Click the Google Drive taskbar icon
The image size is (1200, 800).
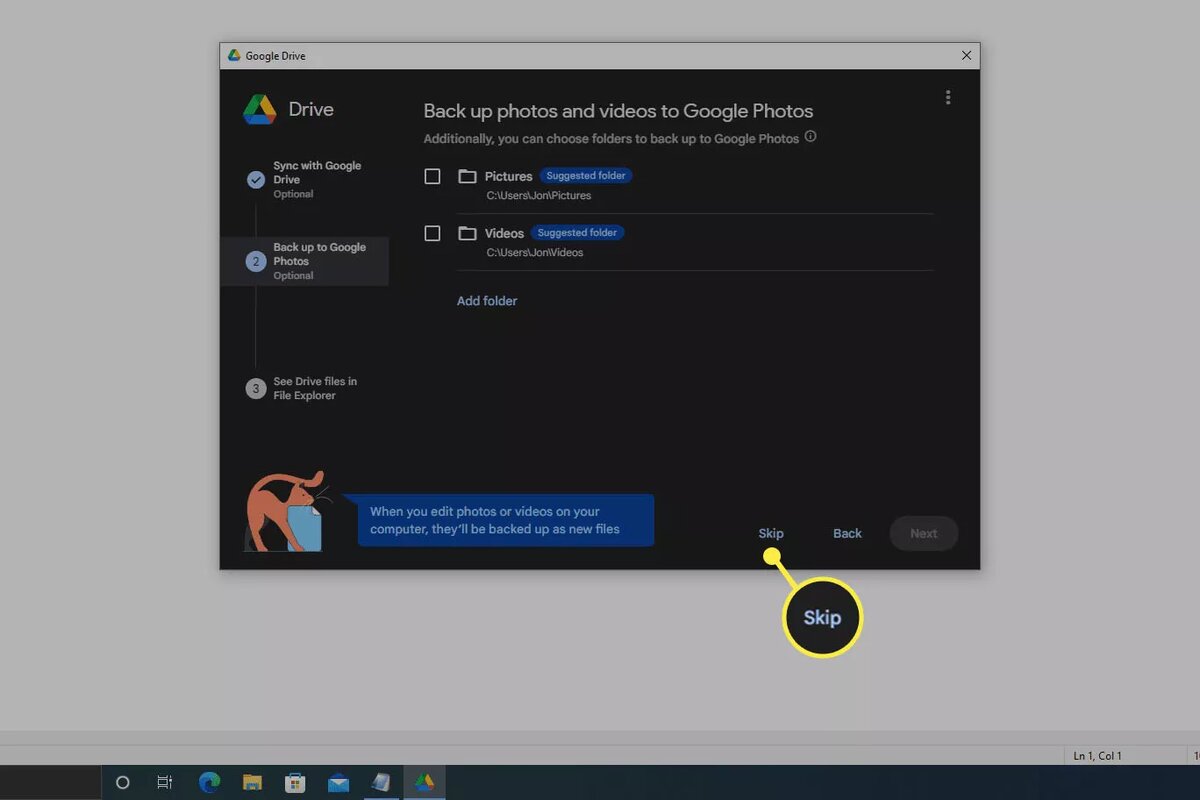pos(424,783)
